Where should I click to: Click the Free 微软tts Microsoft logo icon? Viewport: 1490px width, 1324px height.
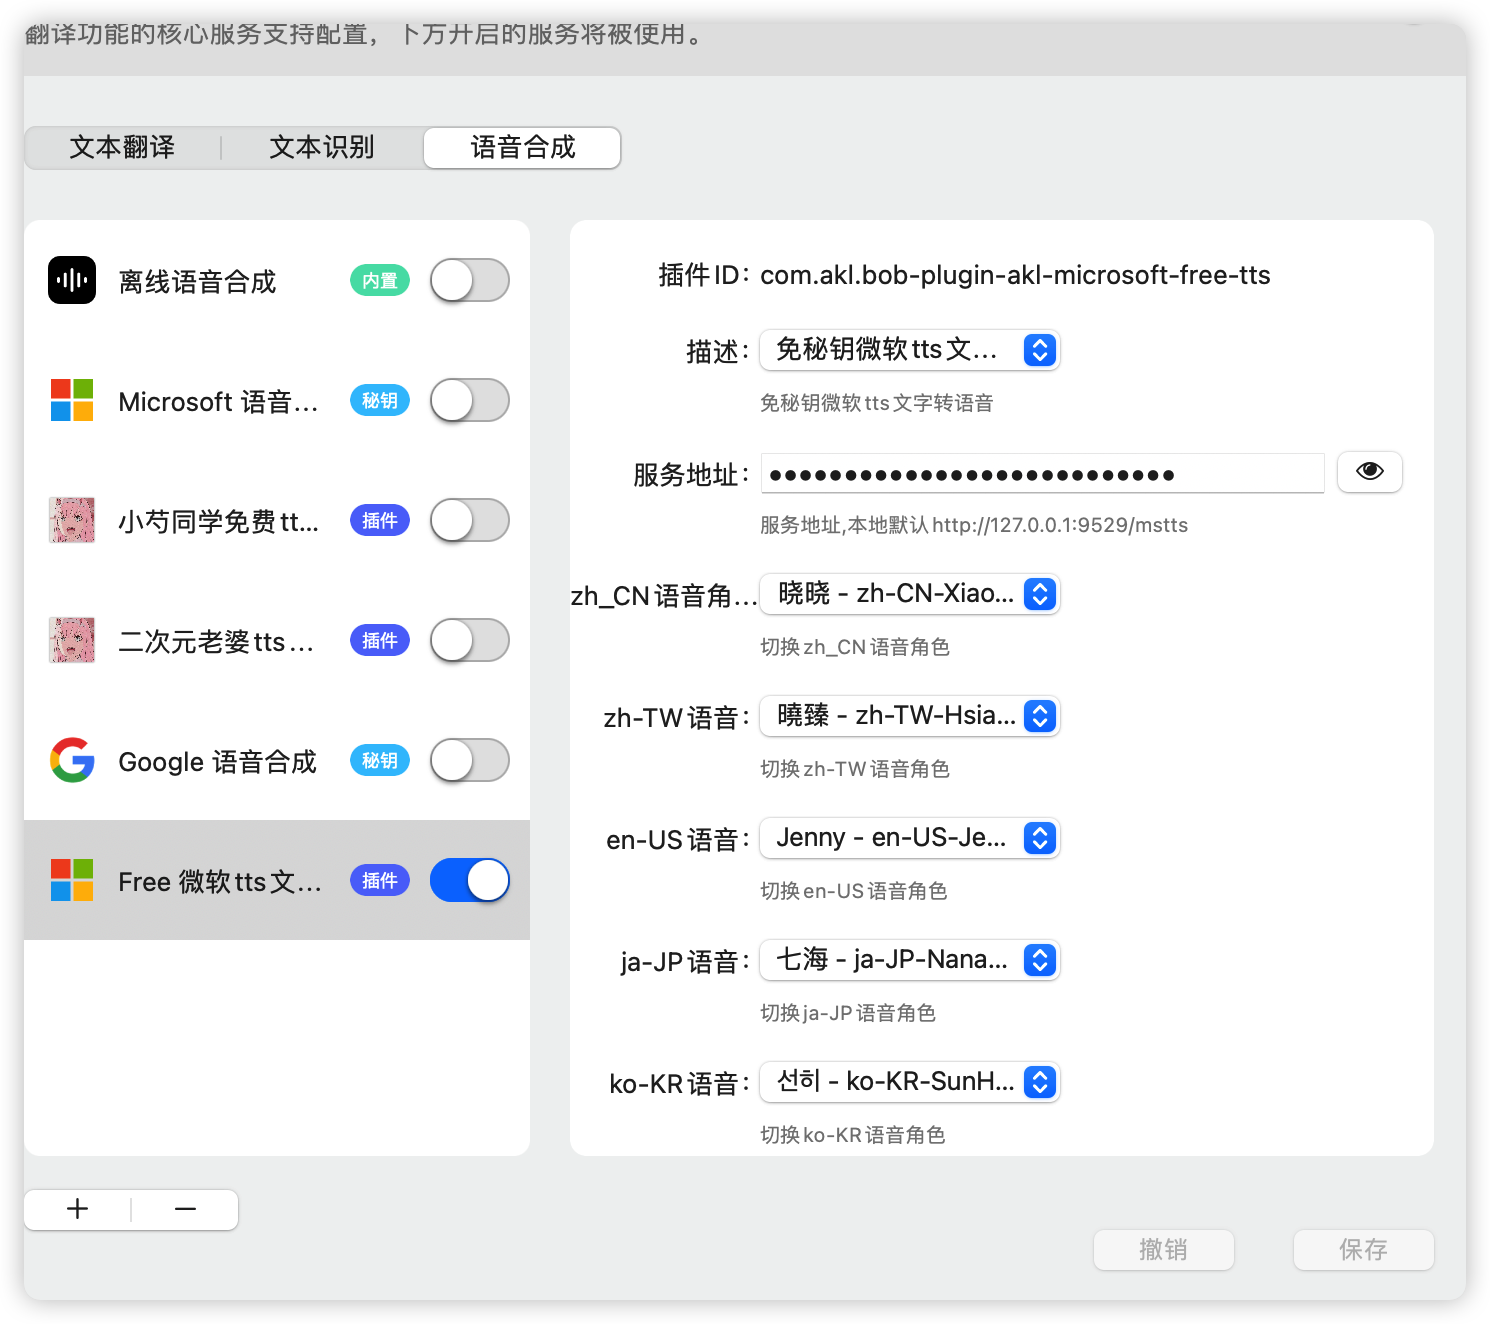coord(72,880)
